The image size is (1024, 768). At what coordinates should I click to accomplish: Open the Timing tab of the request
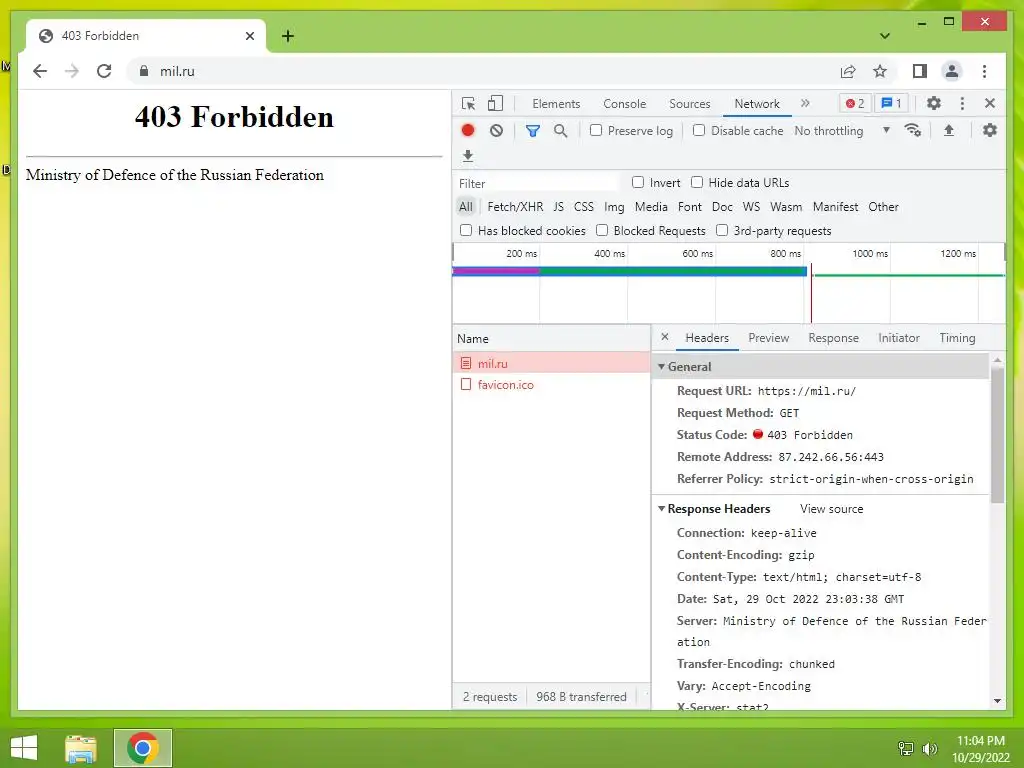click(x=957, y=338)
